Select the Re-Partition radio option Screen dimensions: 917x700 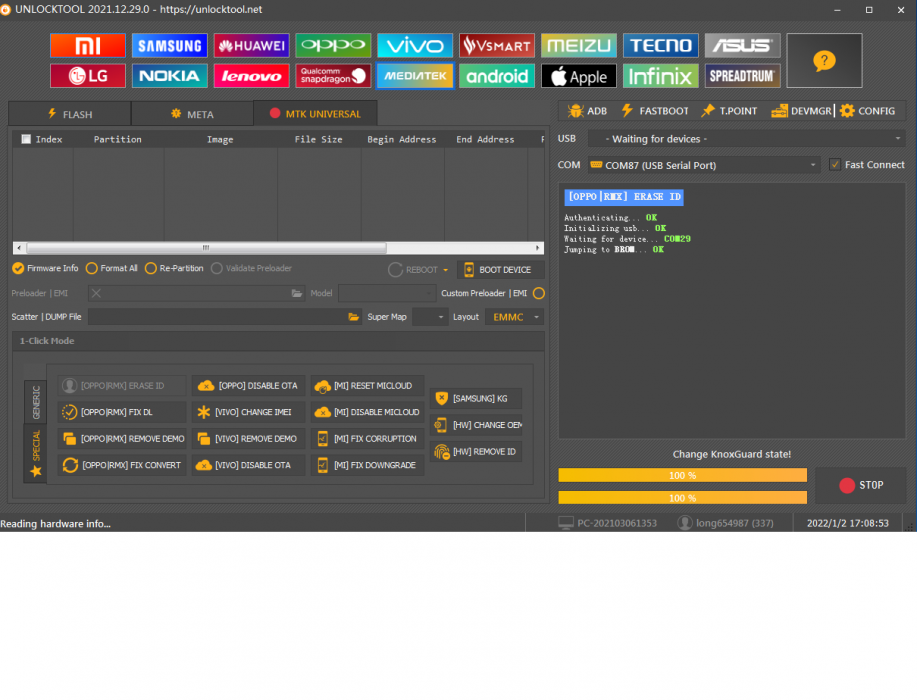coord(174,268)
